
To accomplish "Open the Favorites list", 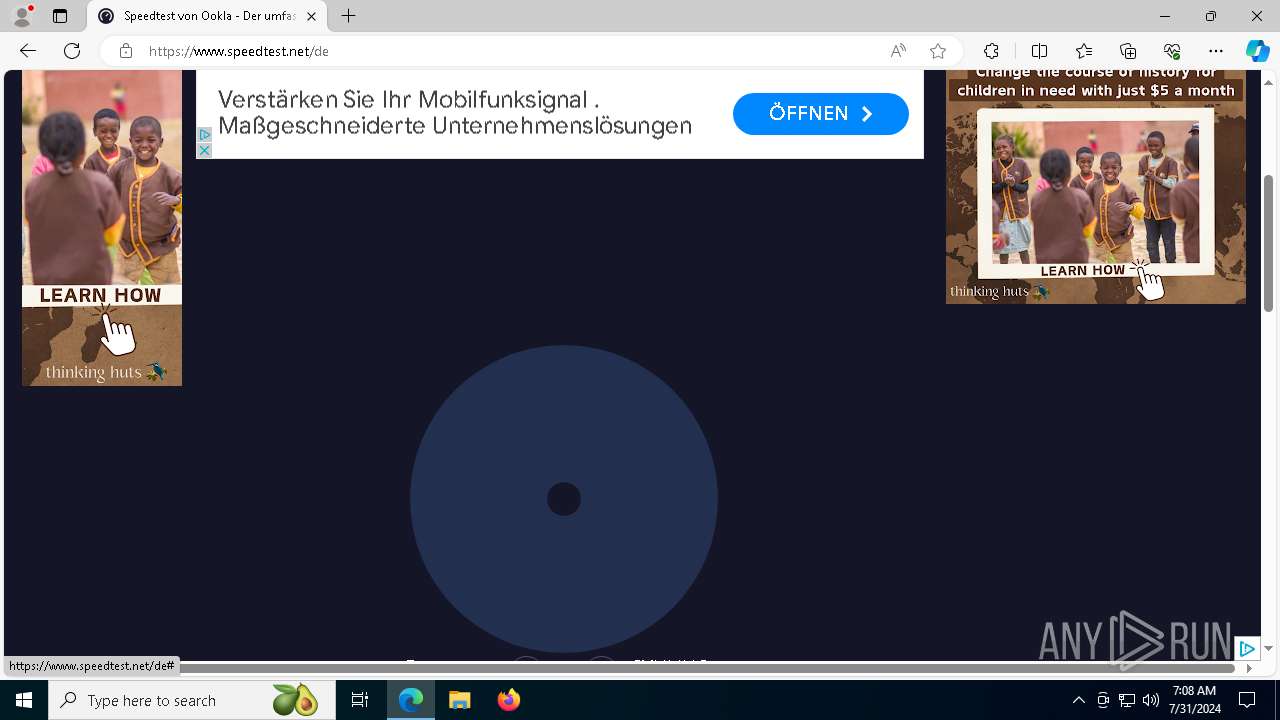I will (x=1084, y=51).
